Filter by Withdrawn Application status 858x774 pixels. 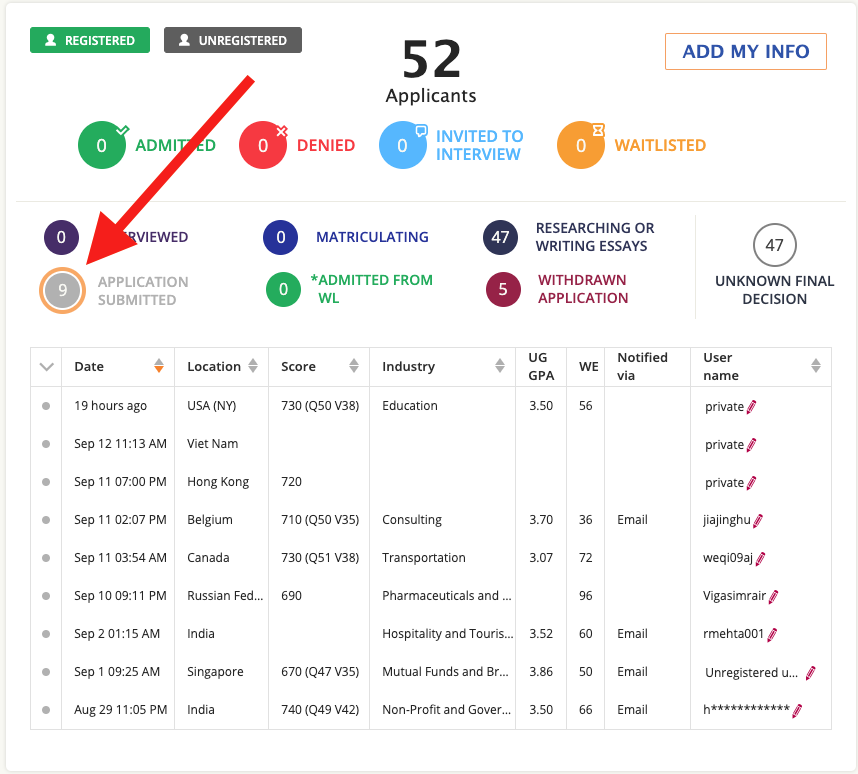coord(503,289)
